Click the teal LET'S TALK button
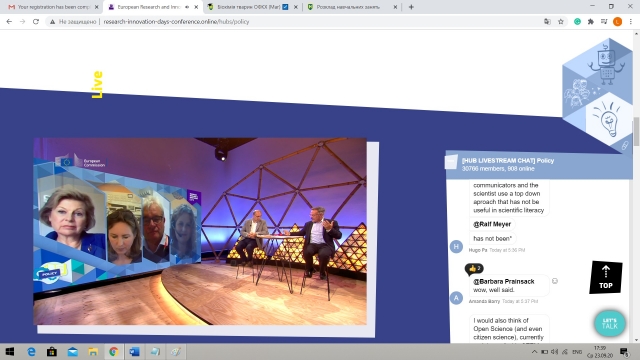Screen dimensions: 640x360 pyautogui.click(x=610, y=323)
